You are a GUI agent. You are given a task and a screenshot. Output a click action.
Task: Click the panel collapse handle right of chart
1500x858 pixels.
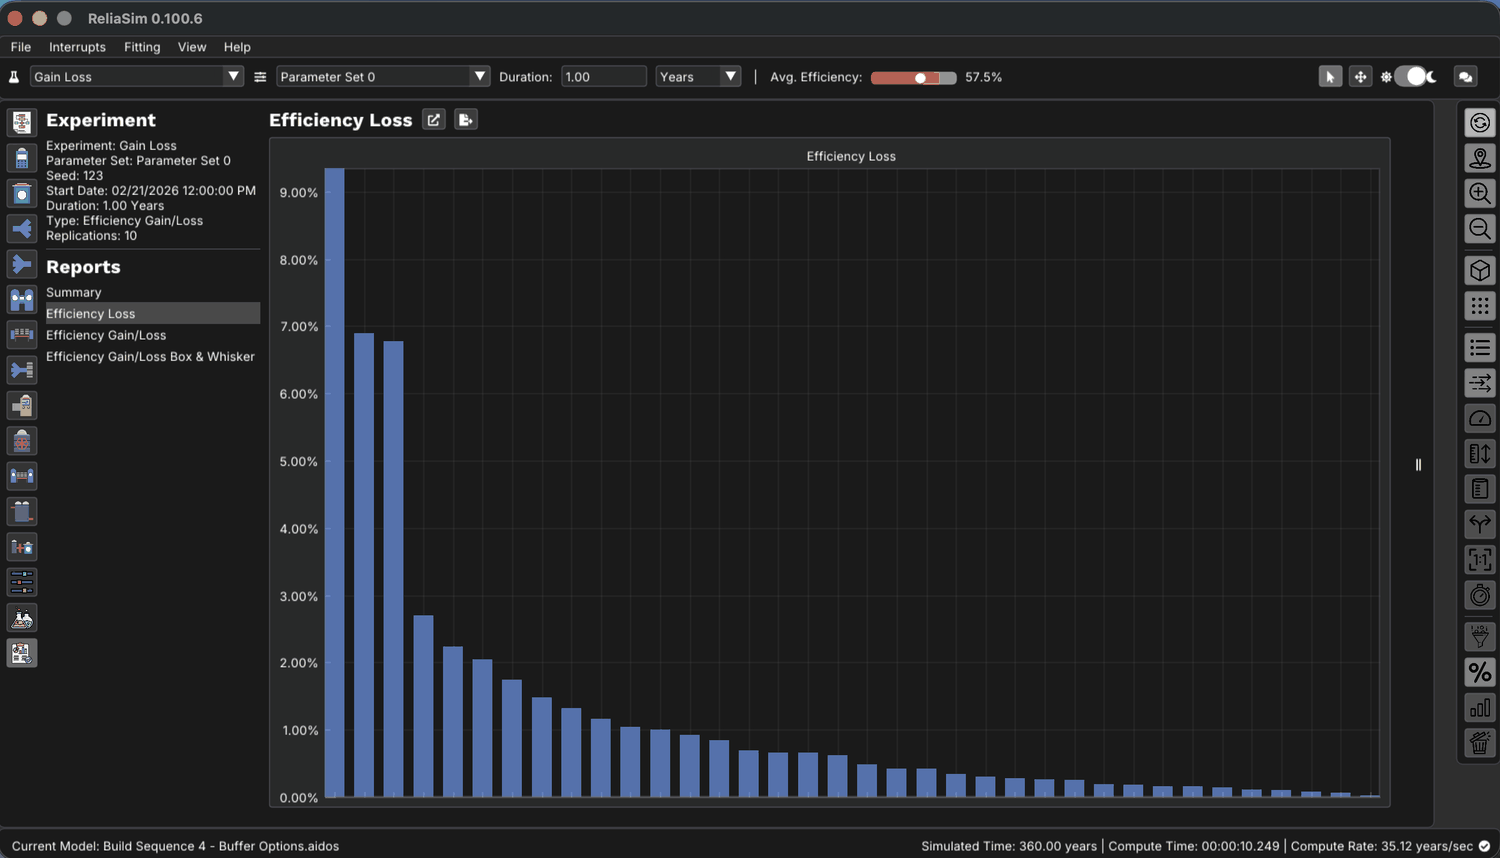(x=1418, y=464)
